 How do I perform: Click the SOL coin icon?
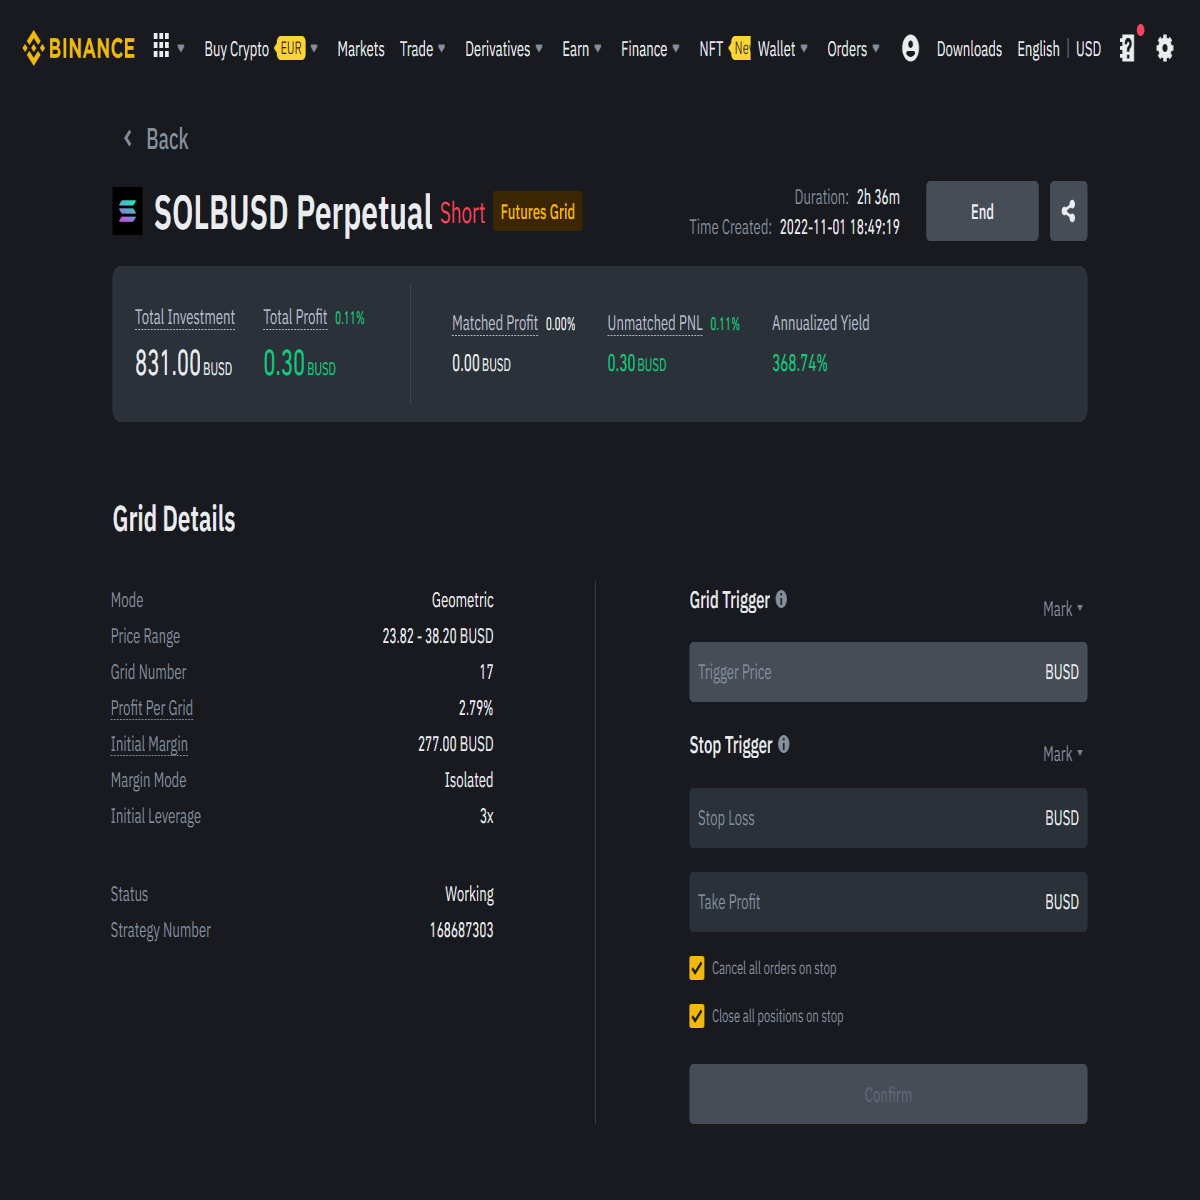click(x=127, y=211)
